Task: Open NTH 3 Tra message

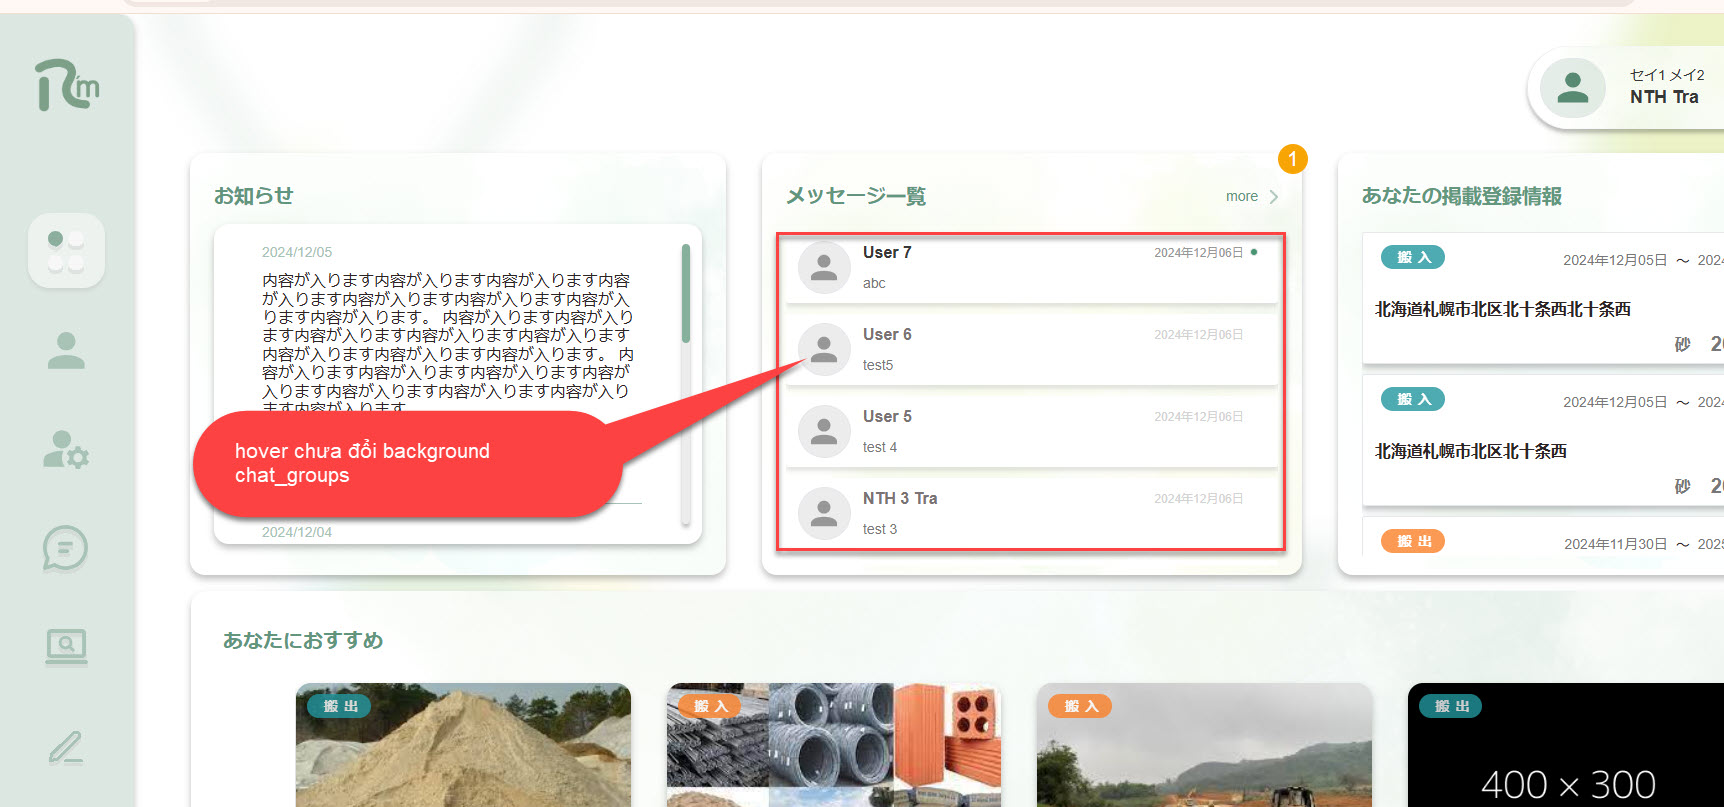Action: click(1030, 514)
